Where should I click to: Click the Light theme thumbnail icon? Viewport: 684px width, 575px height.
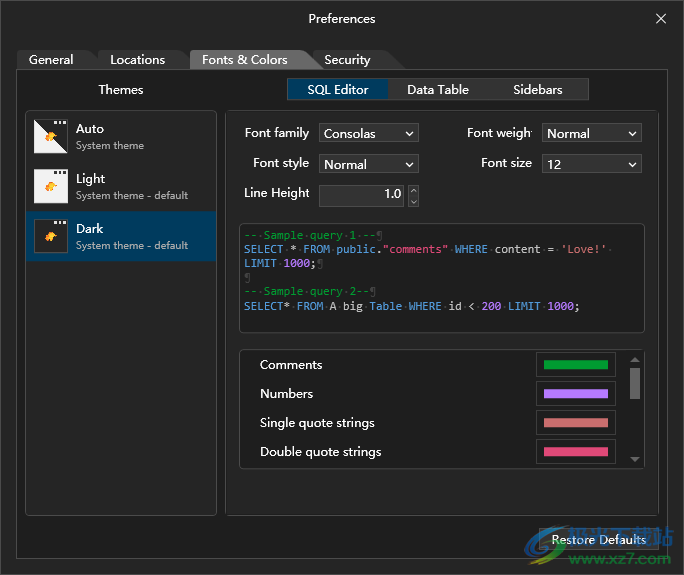[51, 186]
